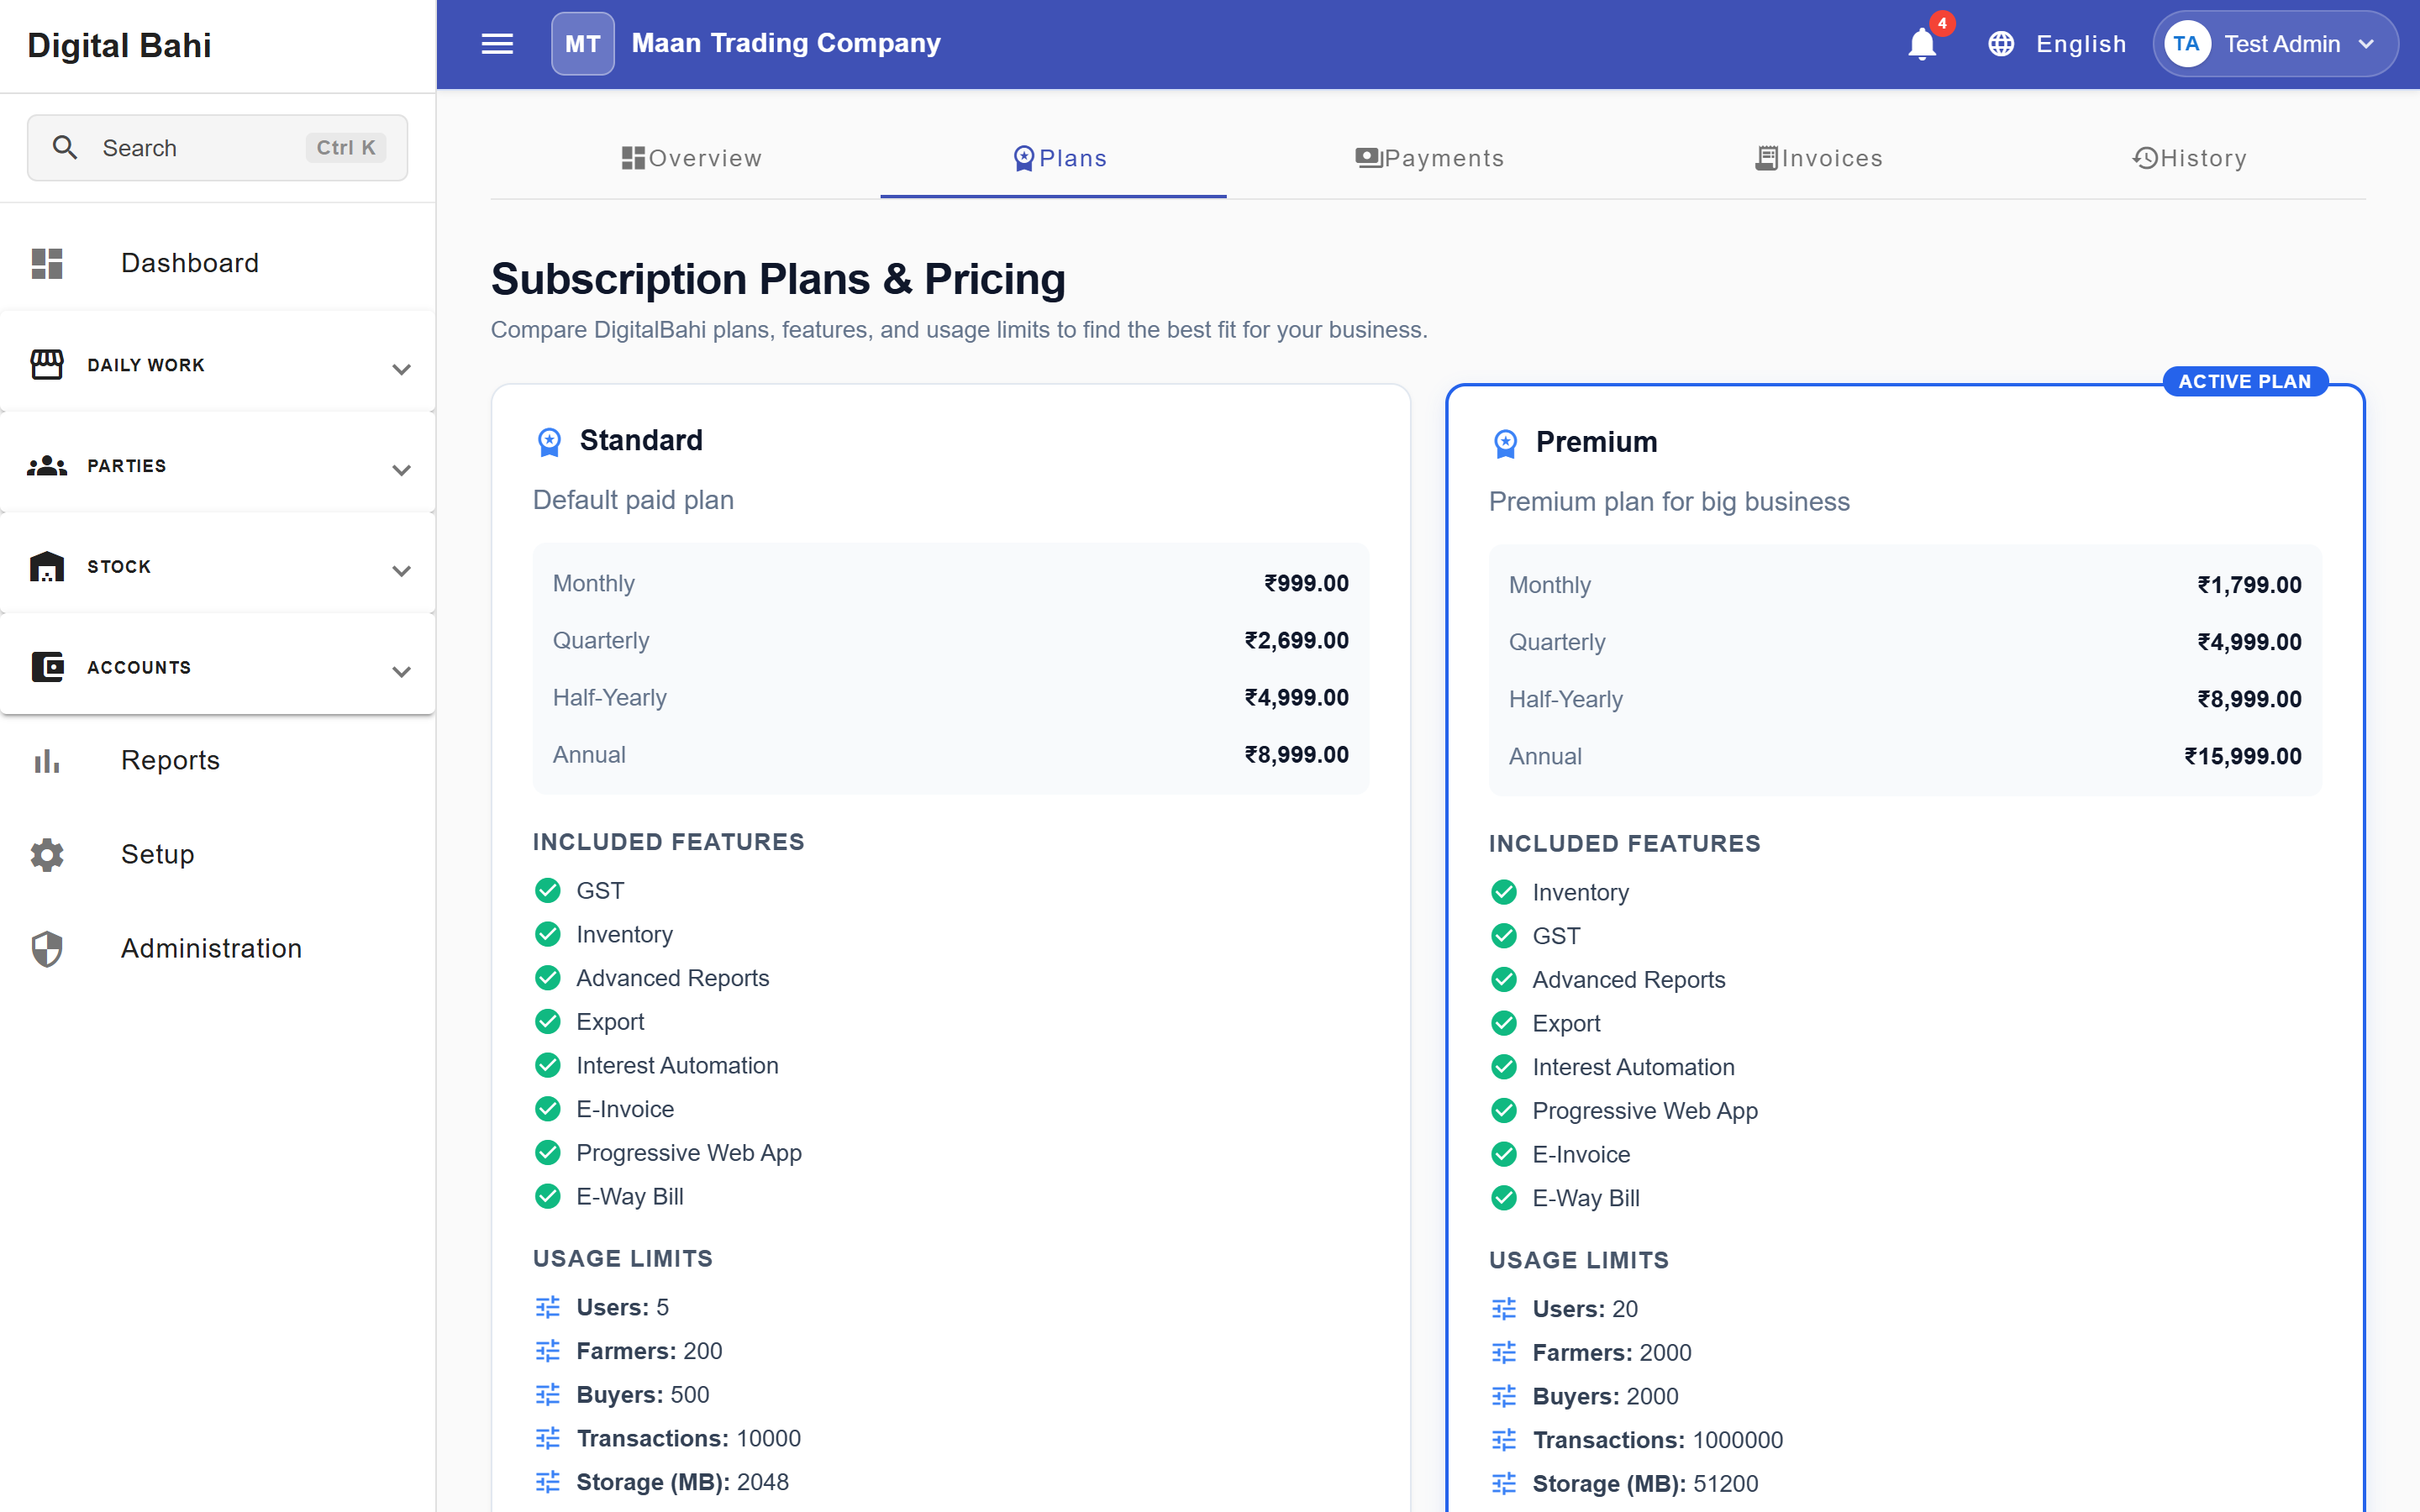Focus the Search input field

click(217, 148)
